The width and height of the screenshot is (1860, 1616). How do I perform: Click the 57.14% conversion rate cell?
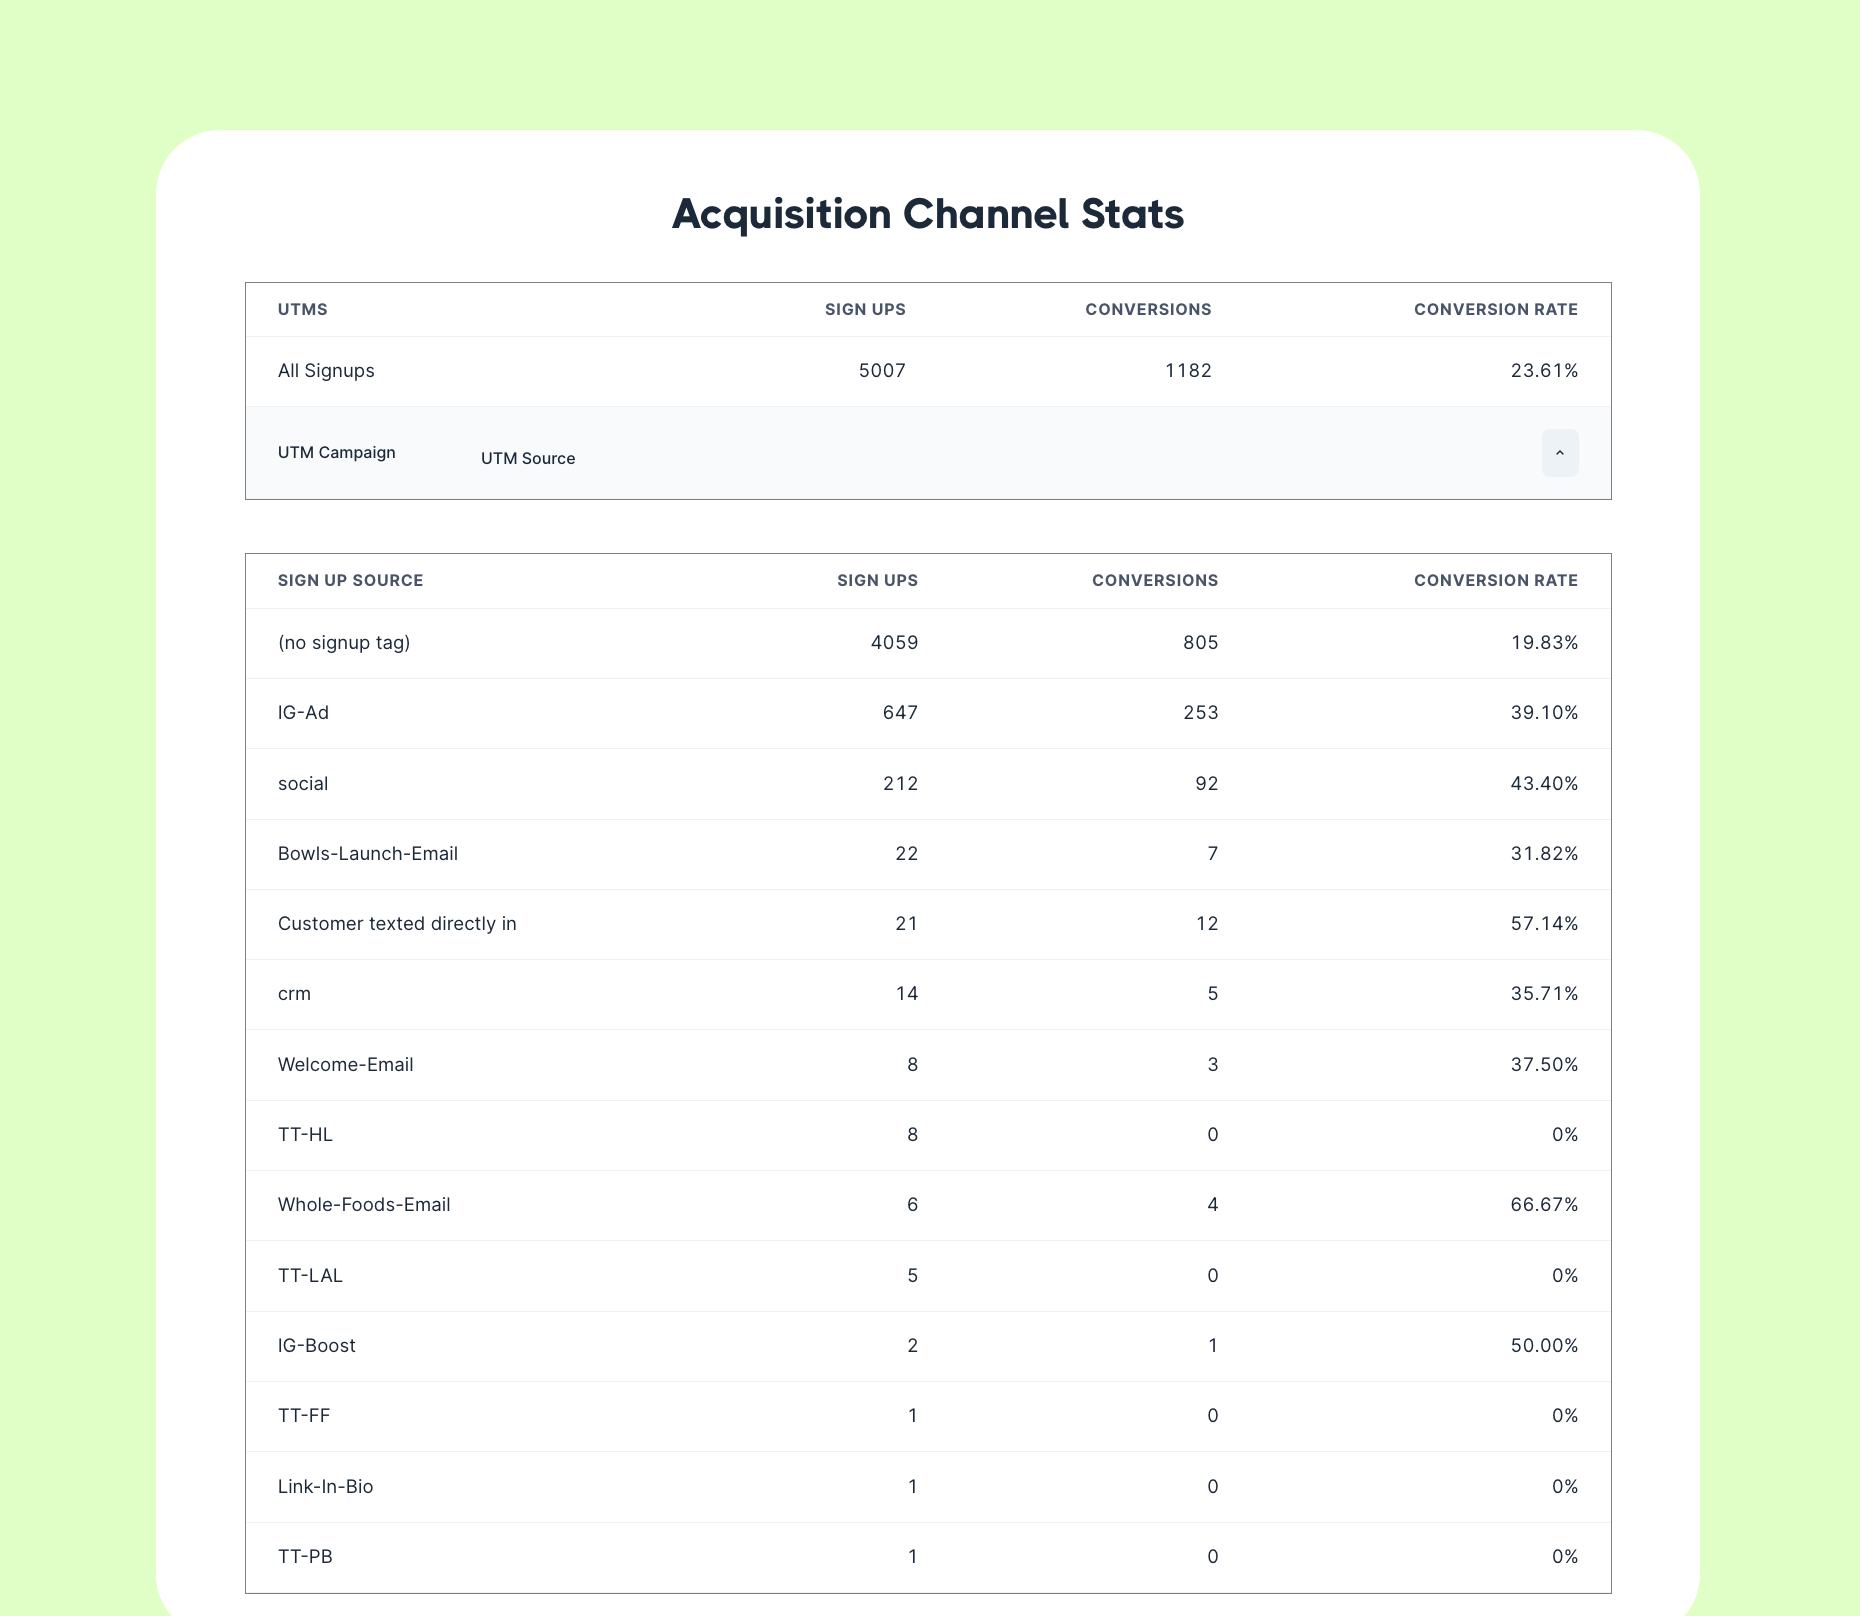1544,923
